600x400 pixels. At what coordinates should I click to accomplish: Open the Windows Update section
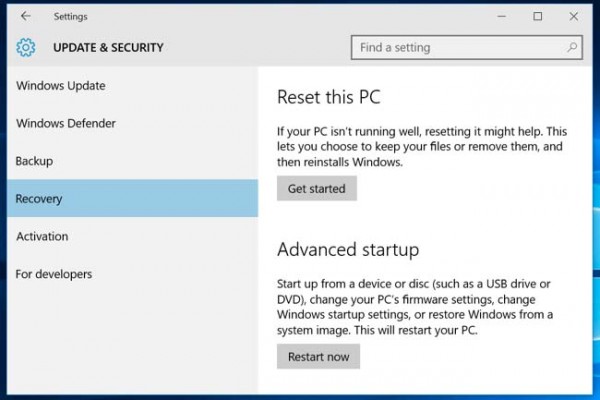tap(60, 86)
